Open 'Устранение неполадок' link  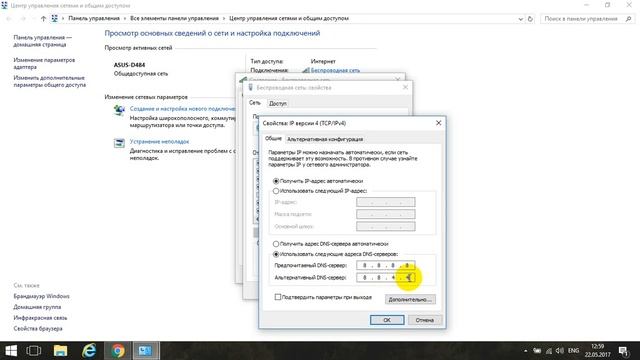point(159,142)
